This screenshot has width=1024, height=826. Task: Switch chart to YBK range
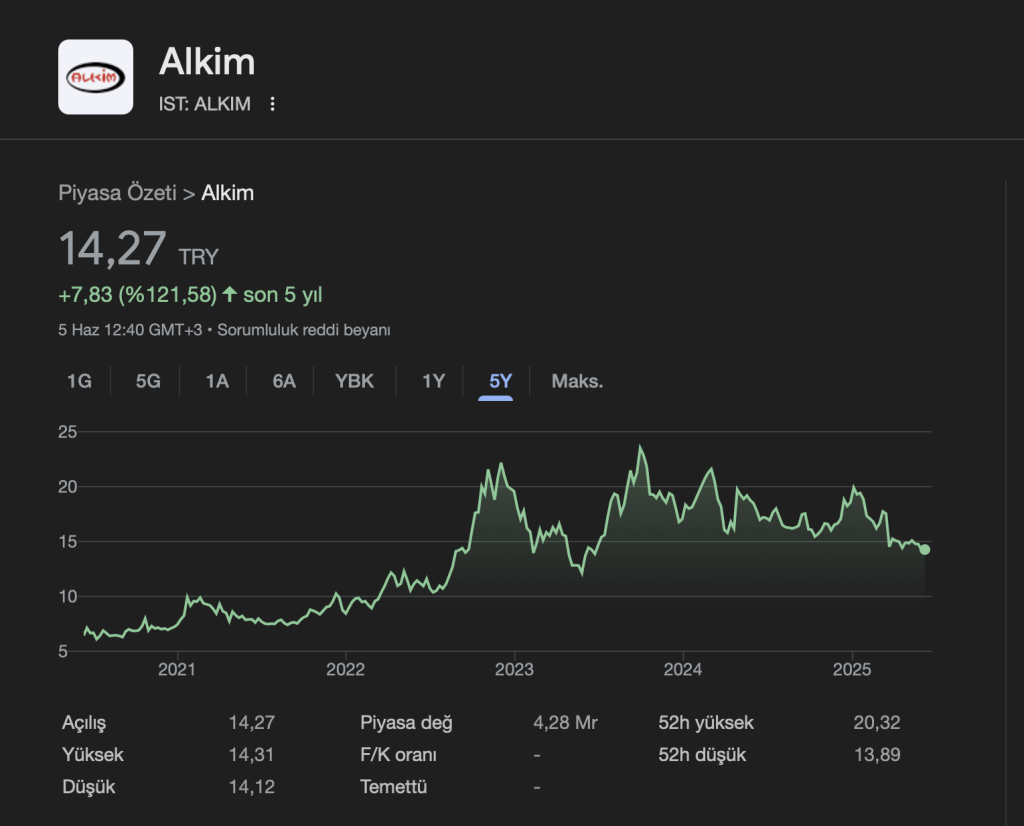click(x=354, y=381)
